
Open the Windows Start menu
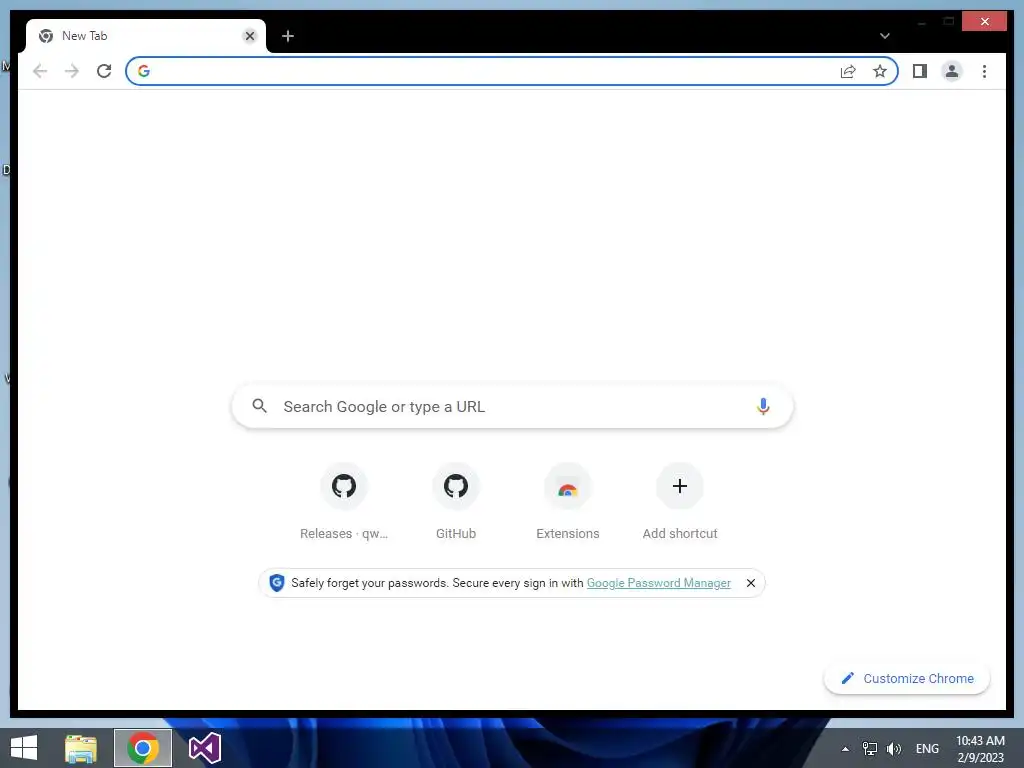[24, 748]
